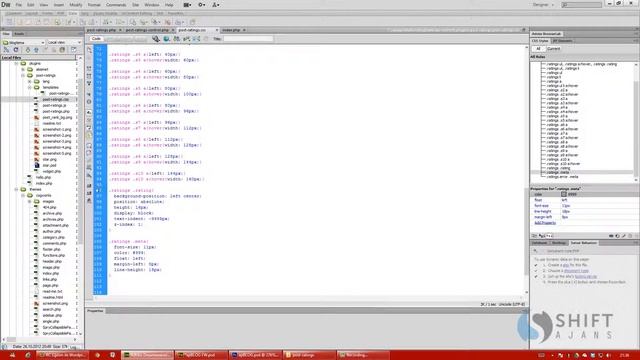Image resolution: width=640 pixels, height=360 pixels.
Task: Click the float value left in properties
Action: pos(564,200)
